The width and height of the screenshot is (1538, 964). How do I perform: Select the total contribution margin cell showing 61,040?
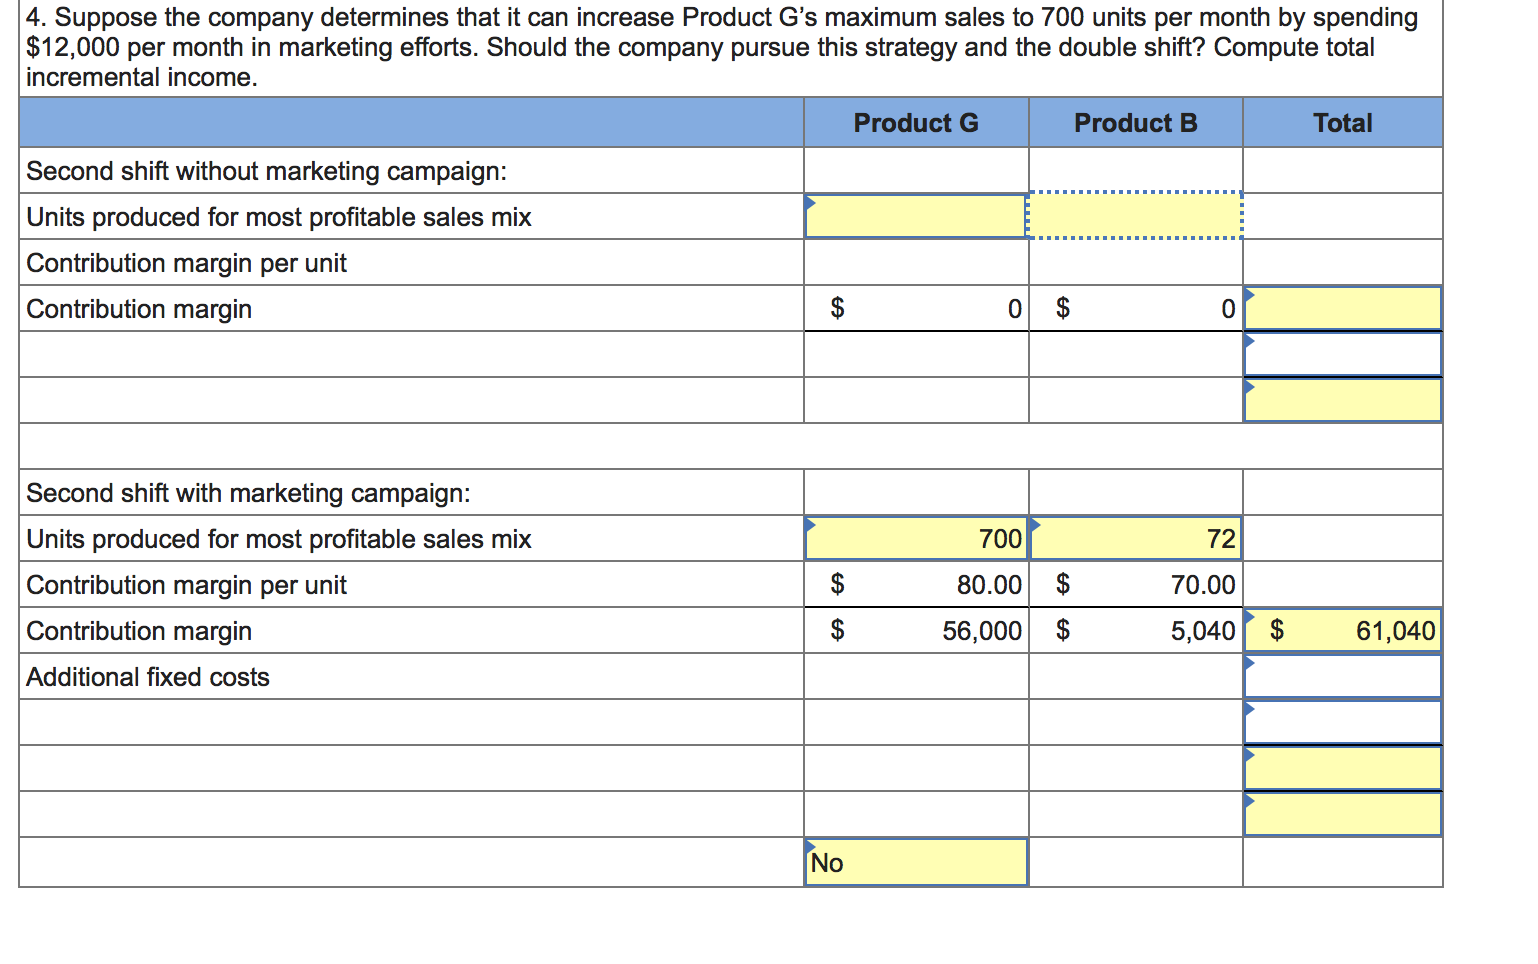pyautogui.click(x=1343, y=630)
